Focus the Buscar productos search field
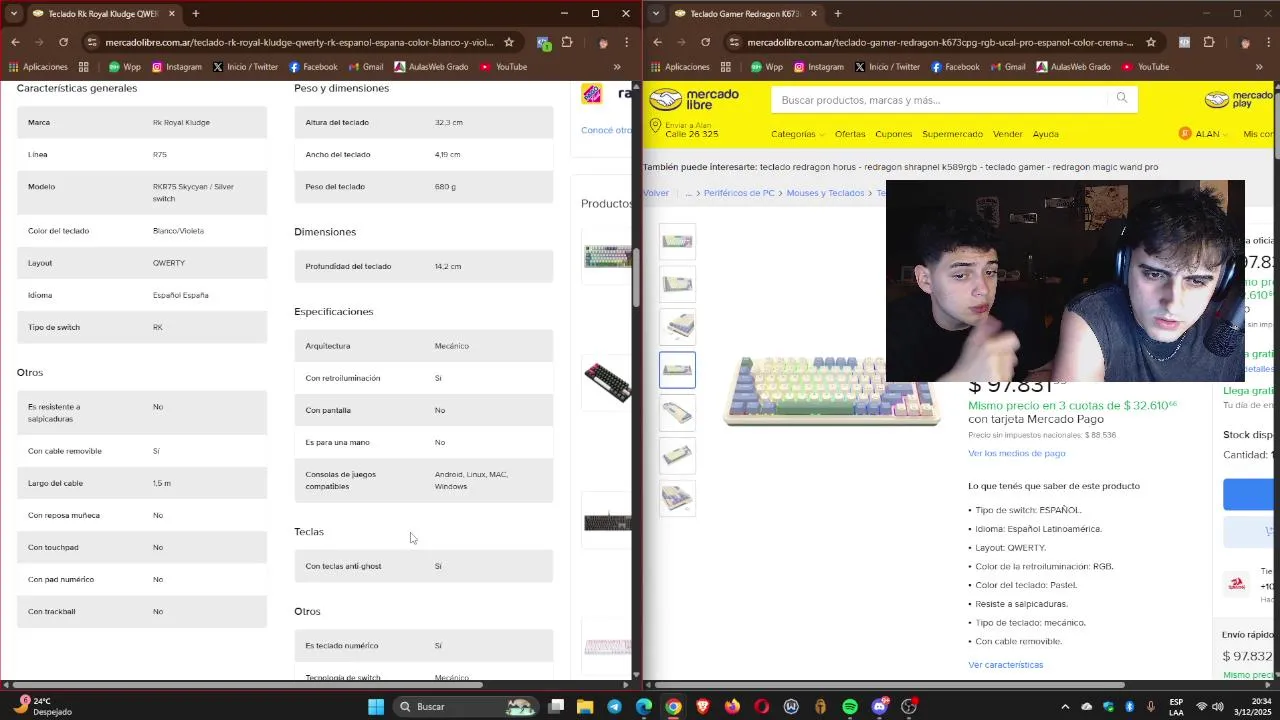 click(940, 99)
